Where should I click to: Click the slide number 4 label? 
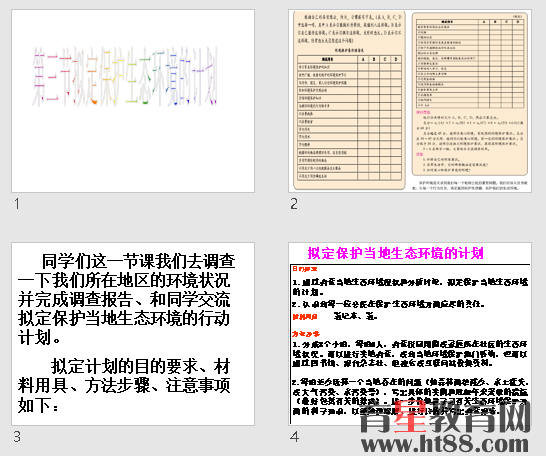pos(295,437)
